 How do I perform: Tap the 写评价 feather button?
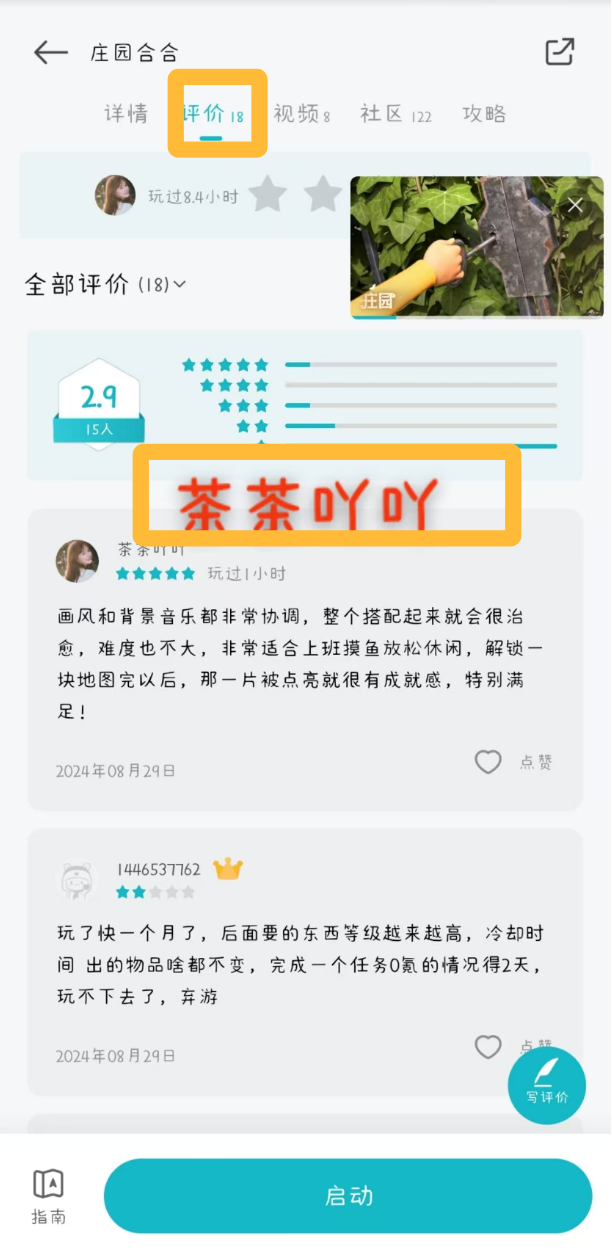pos(547,1085)
